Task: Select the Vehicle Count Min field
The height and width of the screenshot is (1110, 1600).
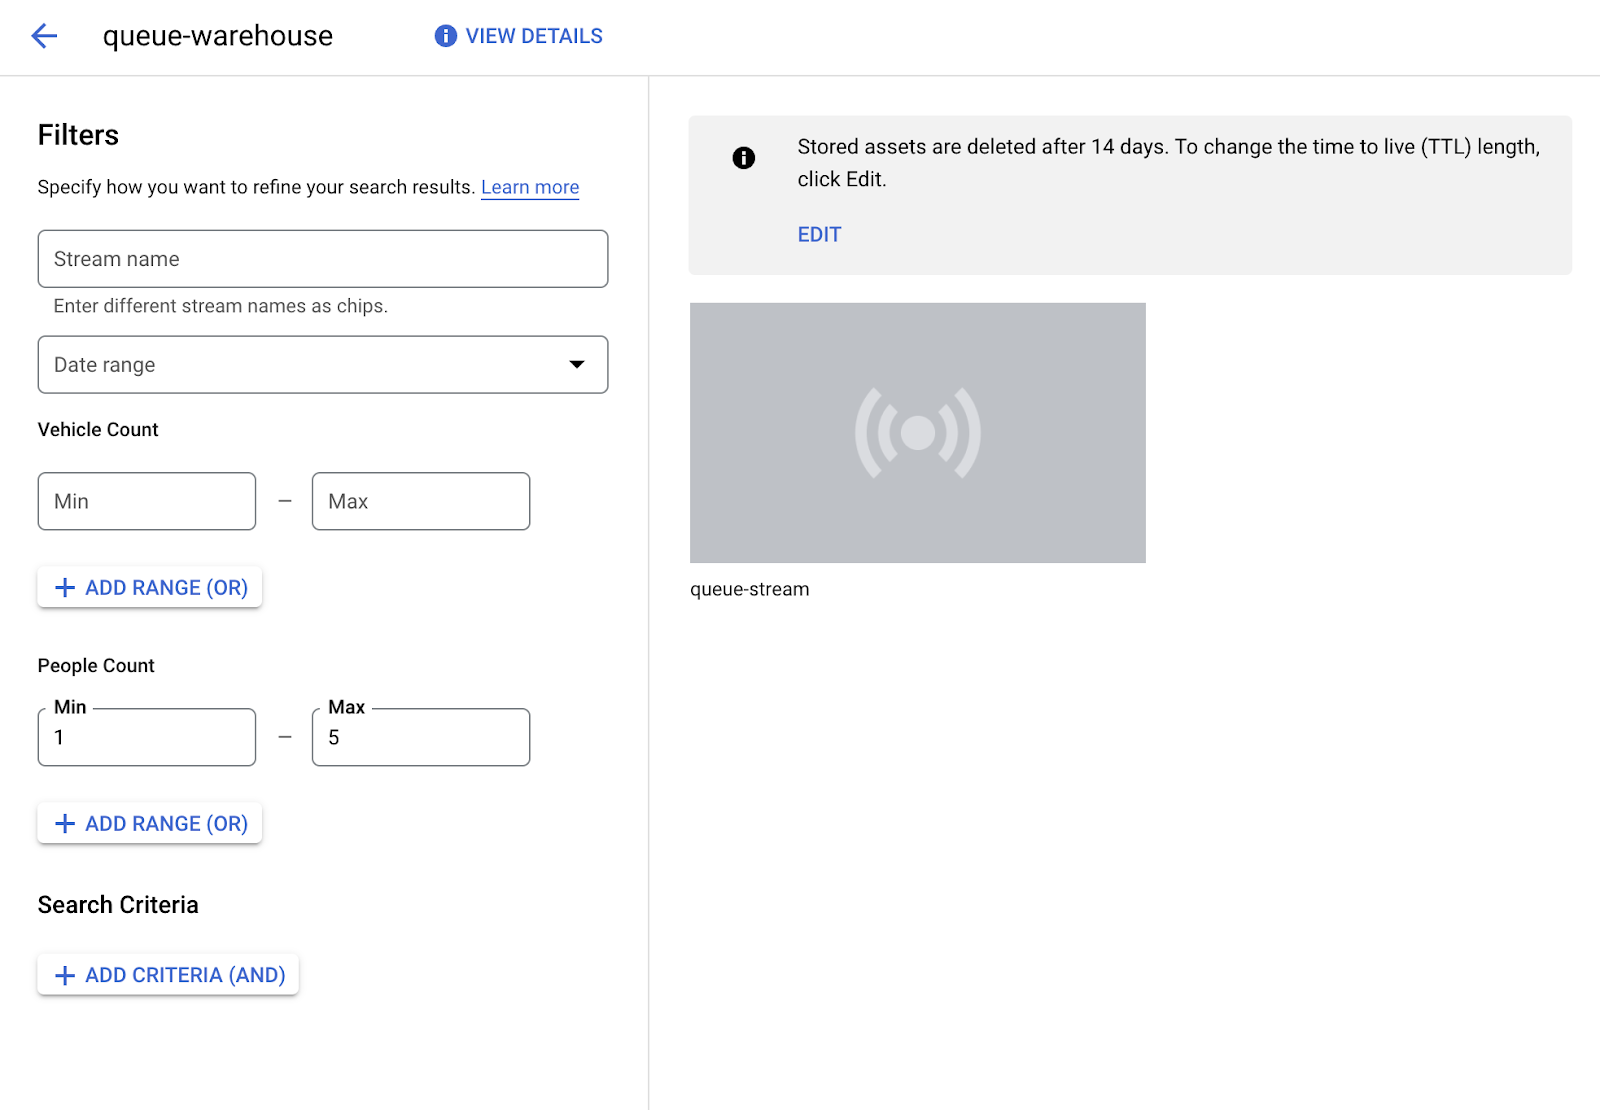Action: pyautogui.click(x=147, y=502)
